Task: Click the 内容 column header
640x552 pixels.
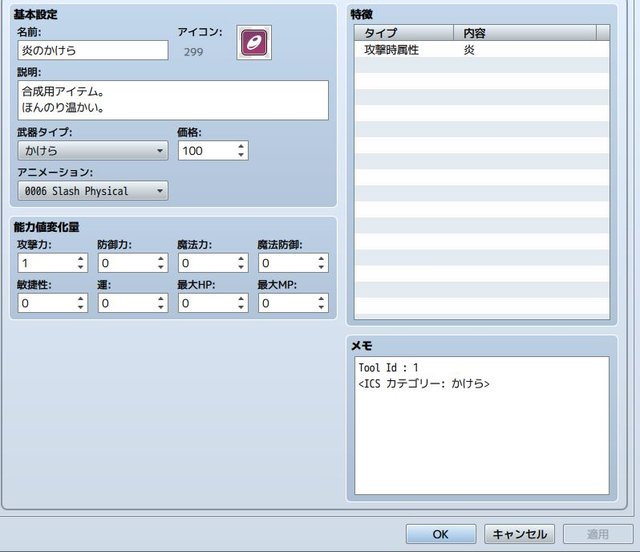Action: point(525,33)
